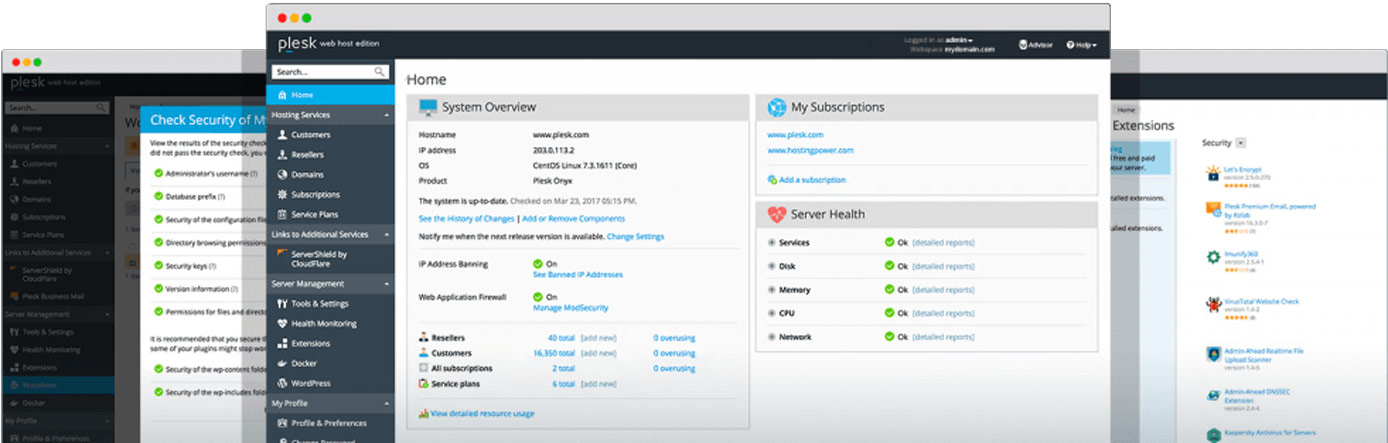Click Add or Remove Components link
Image resolution: width=1388 pixels, height=443 pixels.
pyautogui.click(x=573, y=219)
